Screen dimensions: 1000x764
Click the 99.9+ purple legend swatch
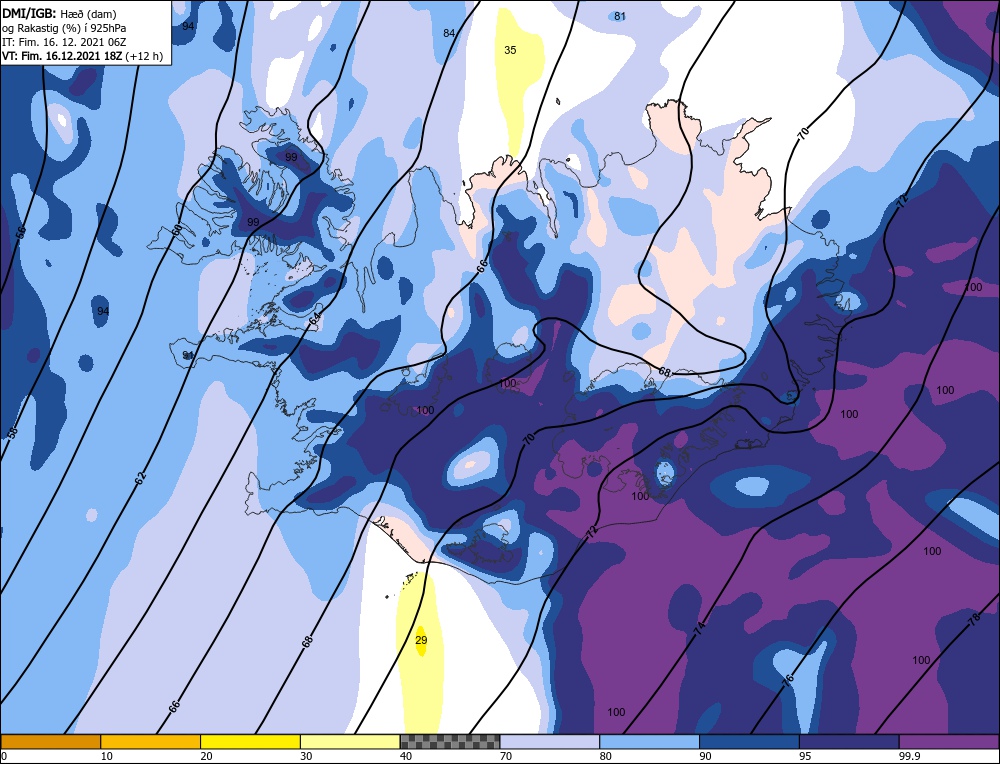tap(949, 741)
